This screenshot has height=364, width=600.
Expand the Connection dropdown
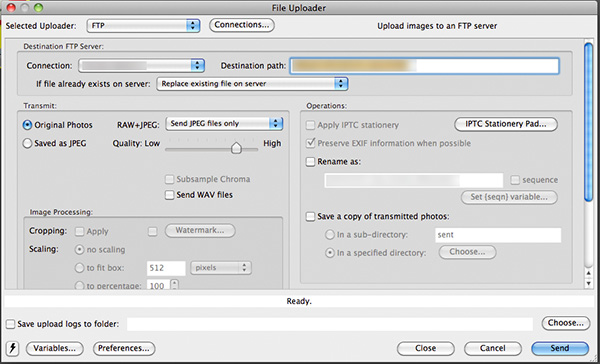(142, 65)
